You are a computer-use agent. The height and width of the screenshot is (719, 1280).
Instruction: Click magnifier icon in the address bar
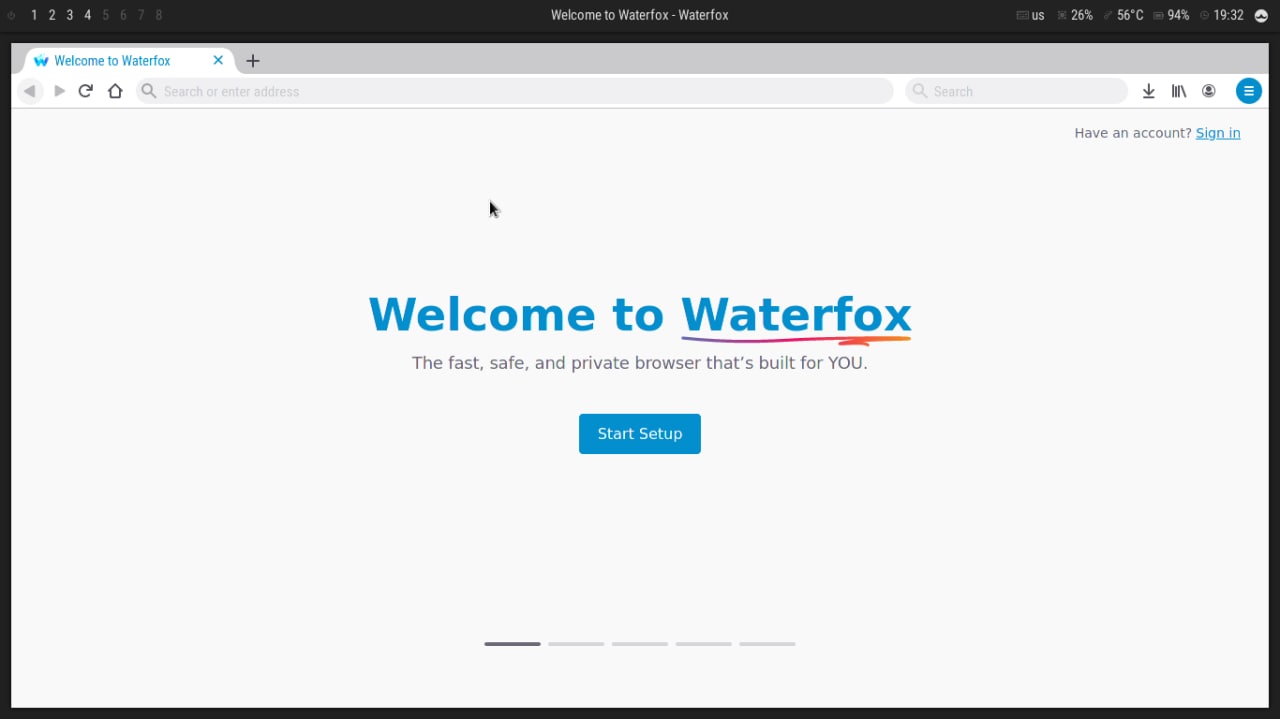tap(149, 91)
